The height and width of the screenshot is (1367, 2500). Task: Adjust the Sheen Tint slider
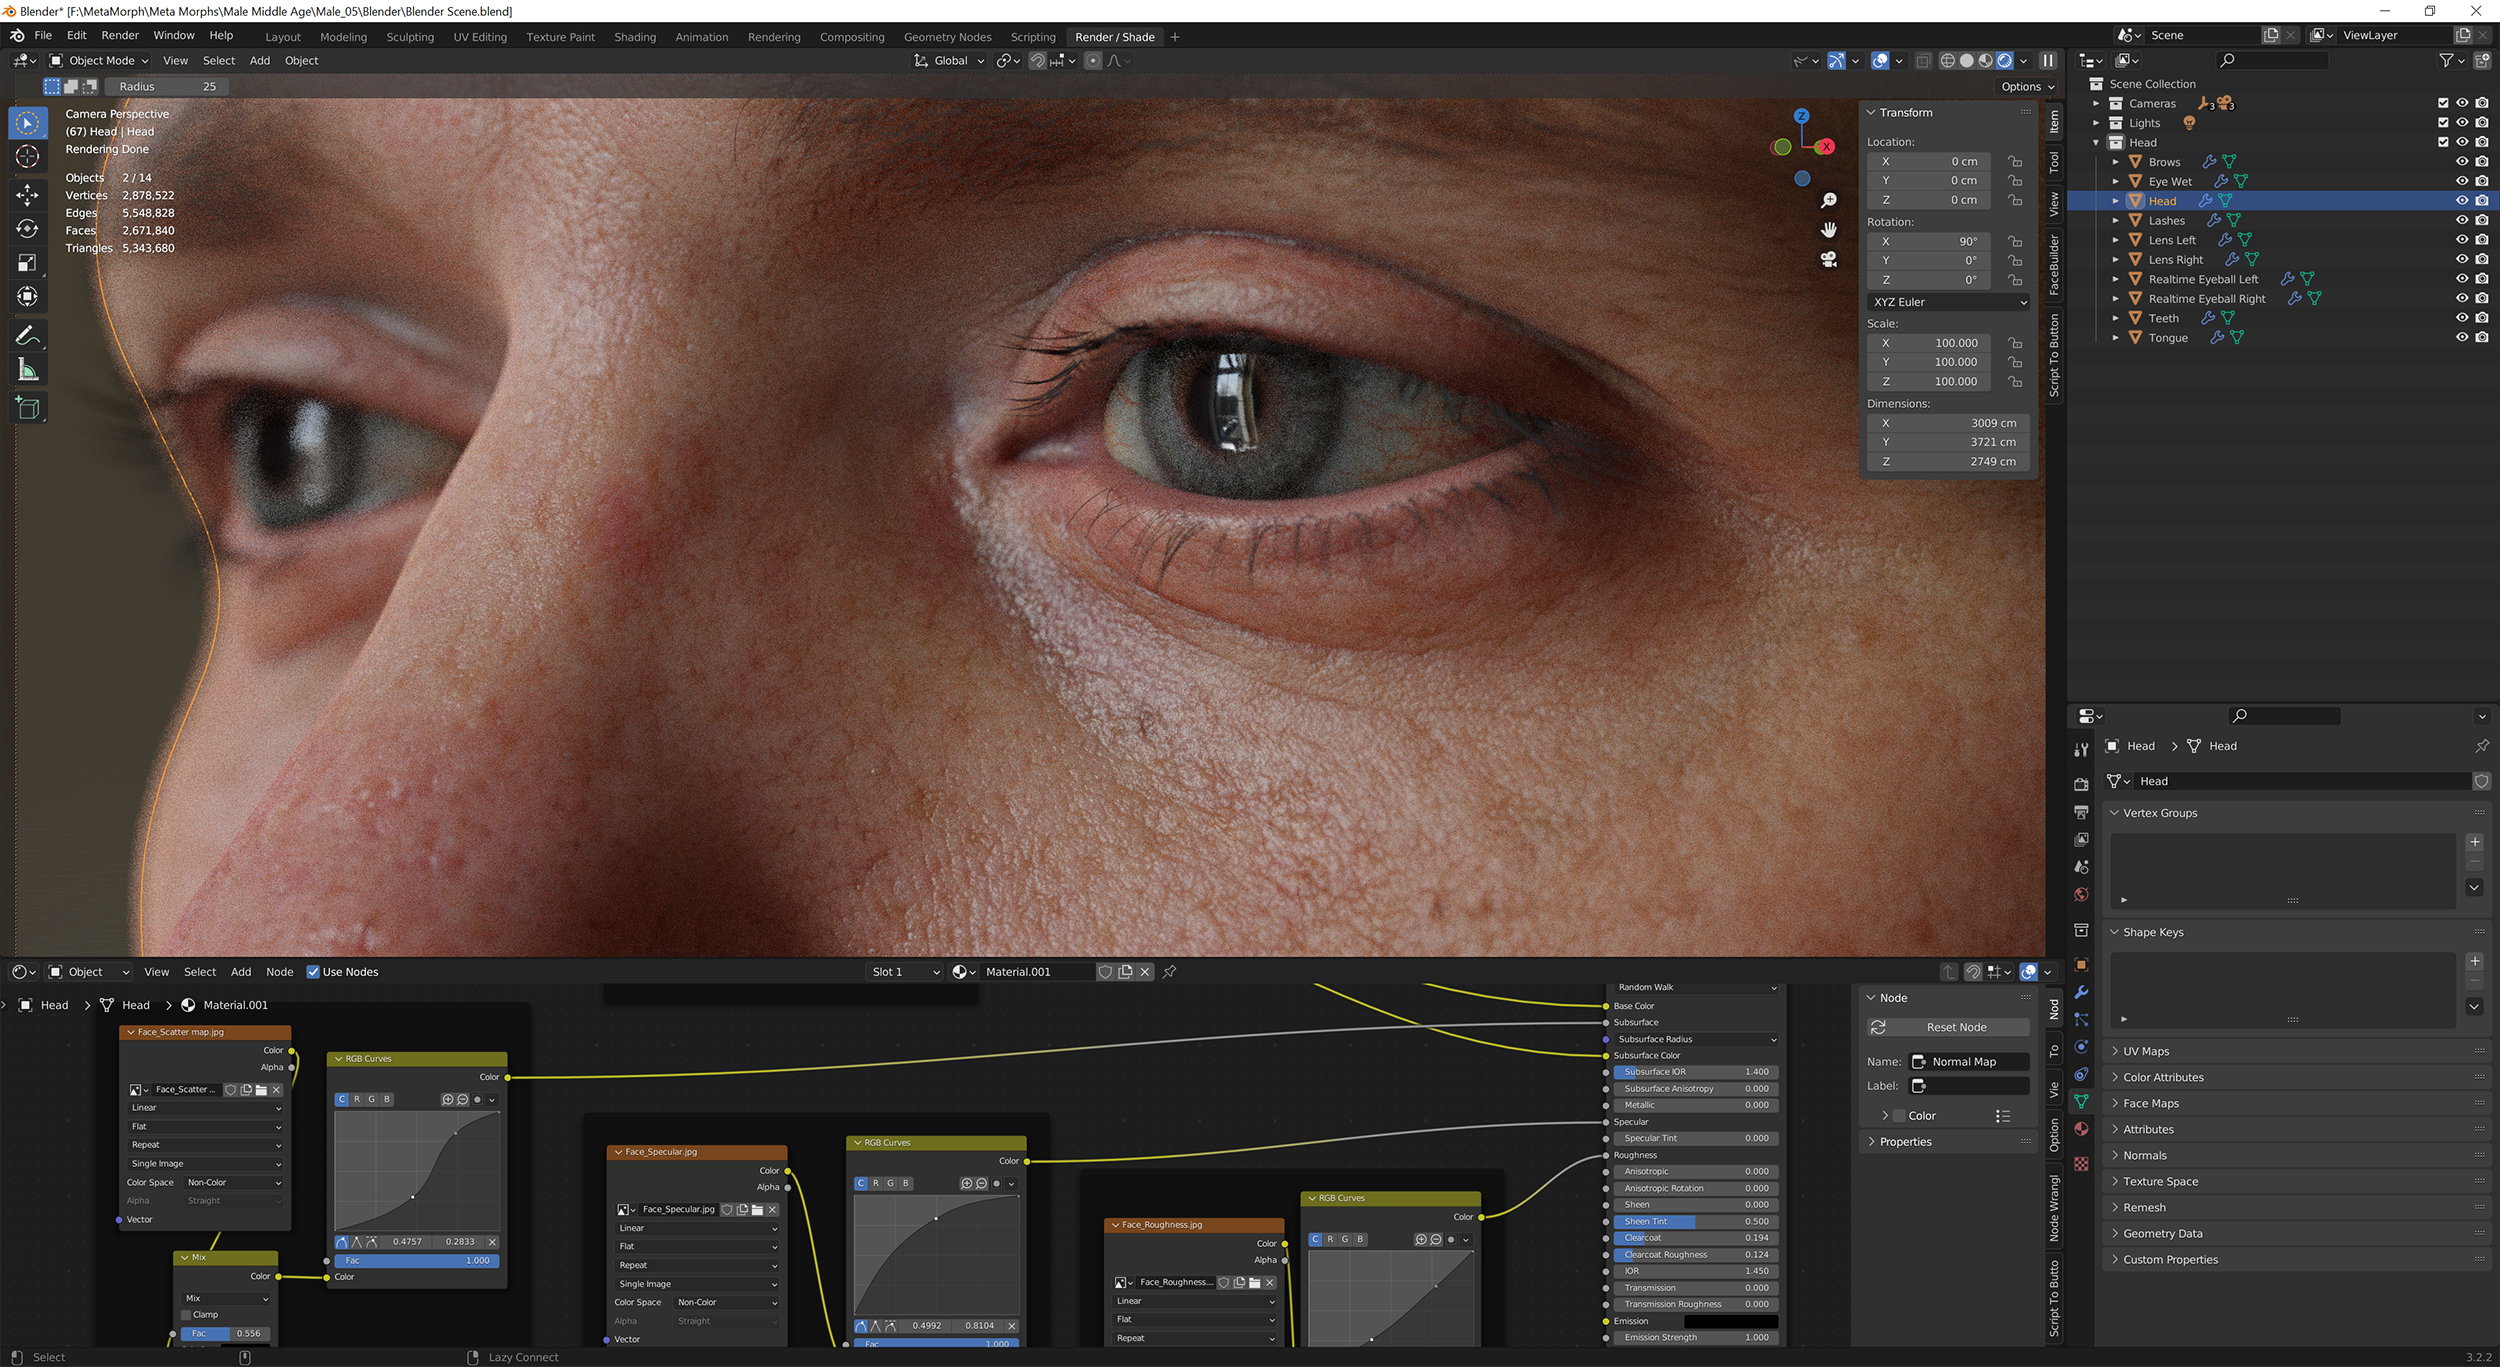click(x=1694, y=1222)
